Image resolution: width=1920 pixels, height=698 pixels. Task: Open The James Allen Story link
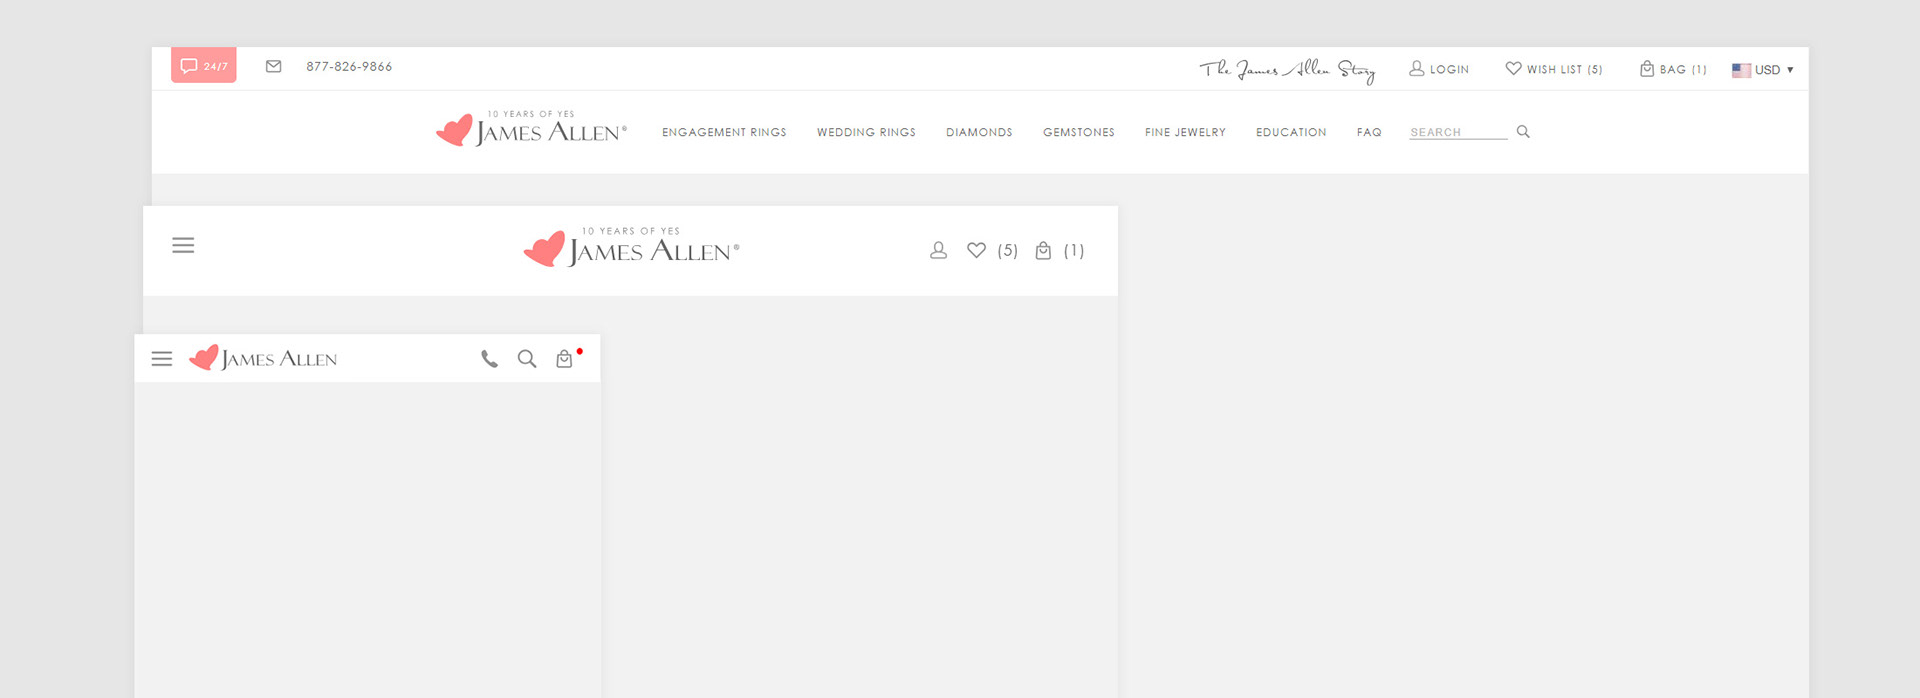click(1287, 69)
